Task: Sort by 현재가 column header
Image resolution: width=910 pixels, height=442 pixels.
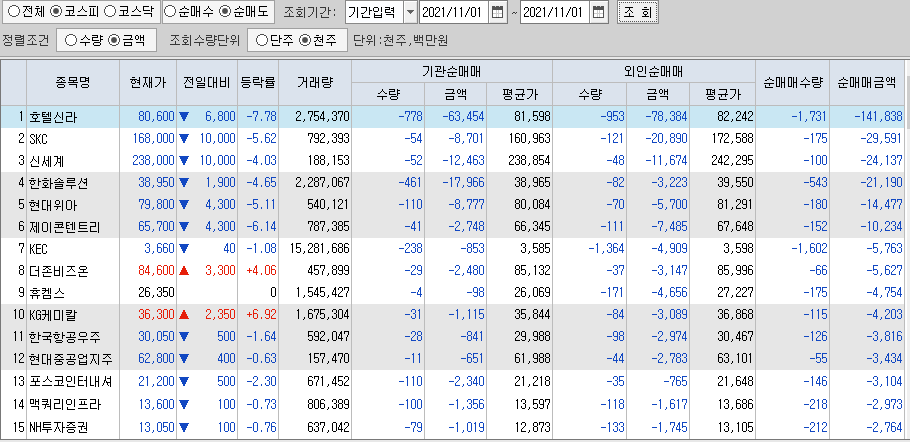Action: pyautogui.click(x=148, y=82)
